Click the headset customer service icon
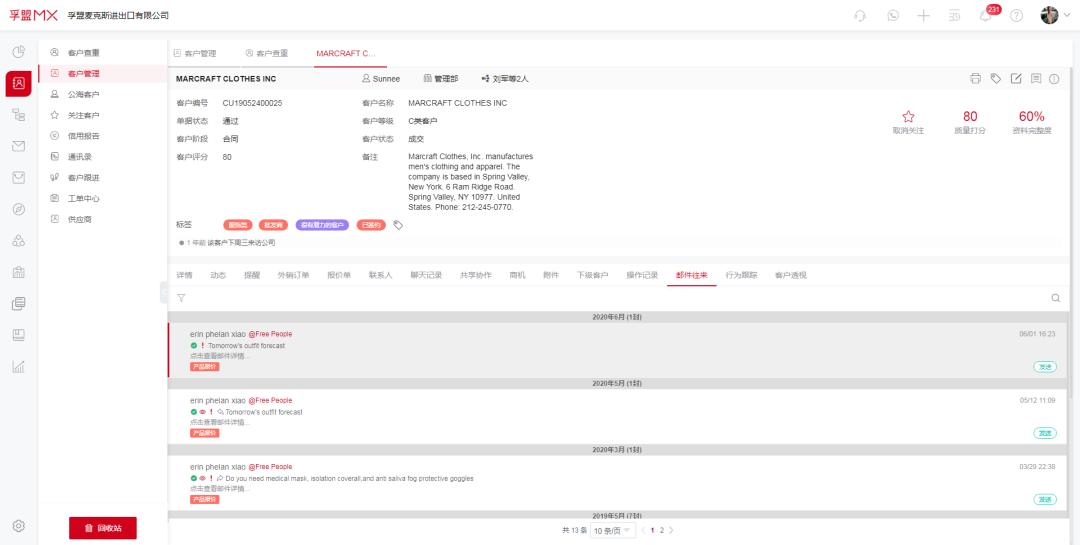1080x545 pixels. (x=860, y=16)
